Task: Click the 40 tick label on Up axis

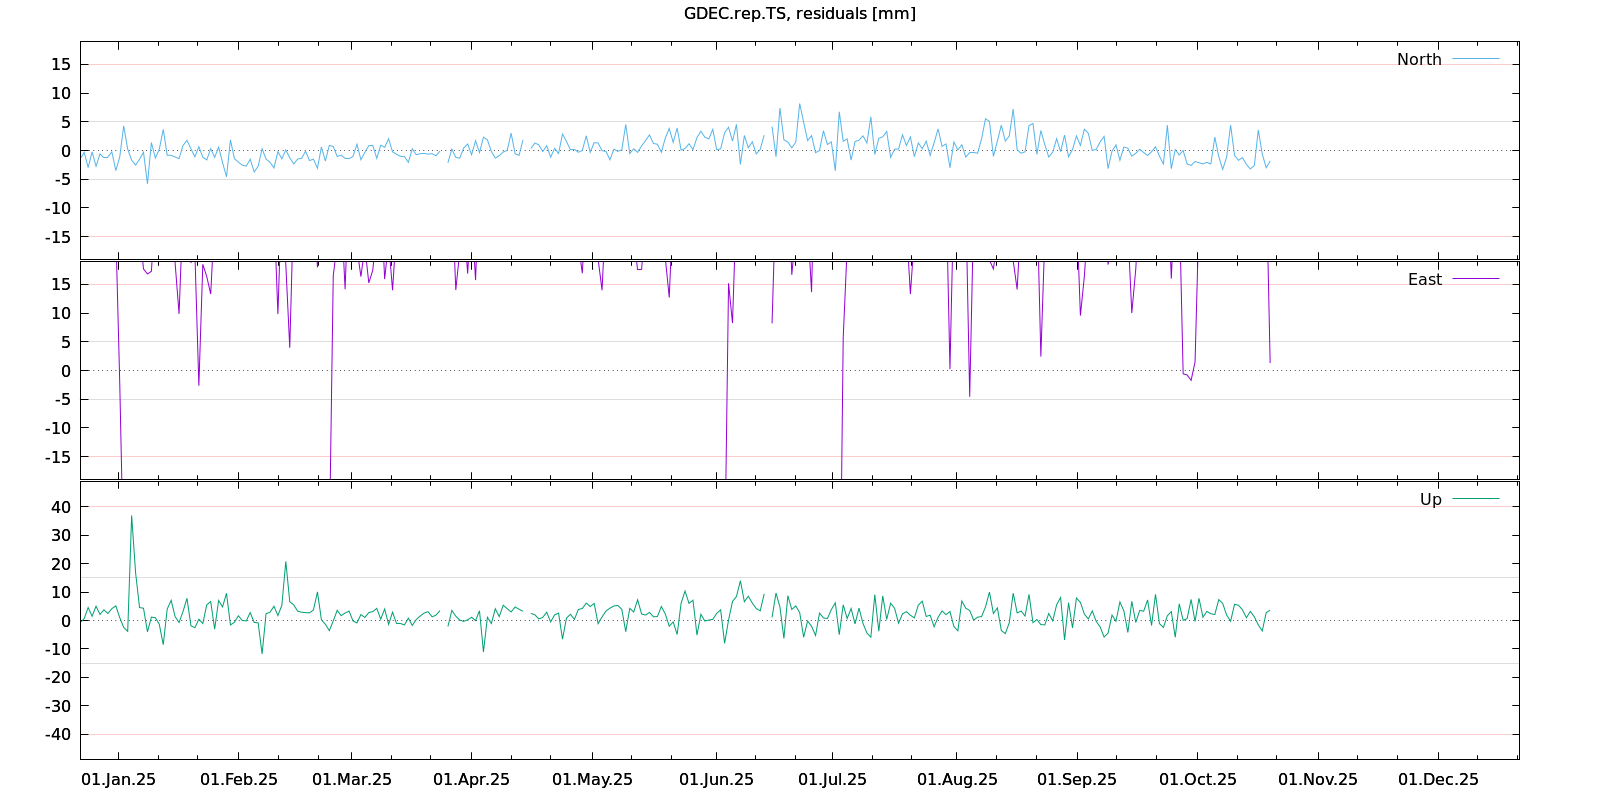Action: coord(61,507)
